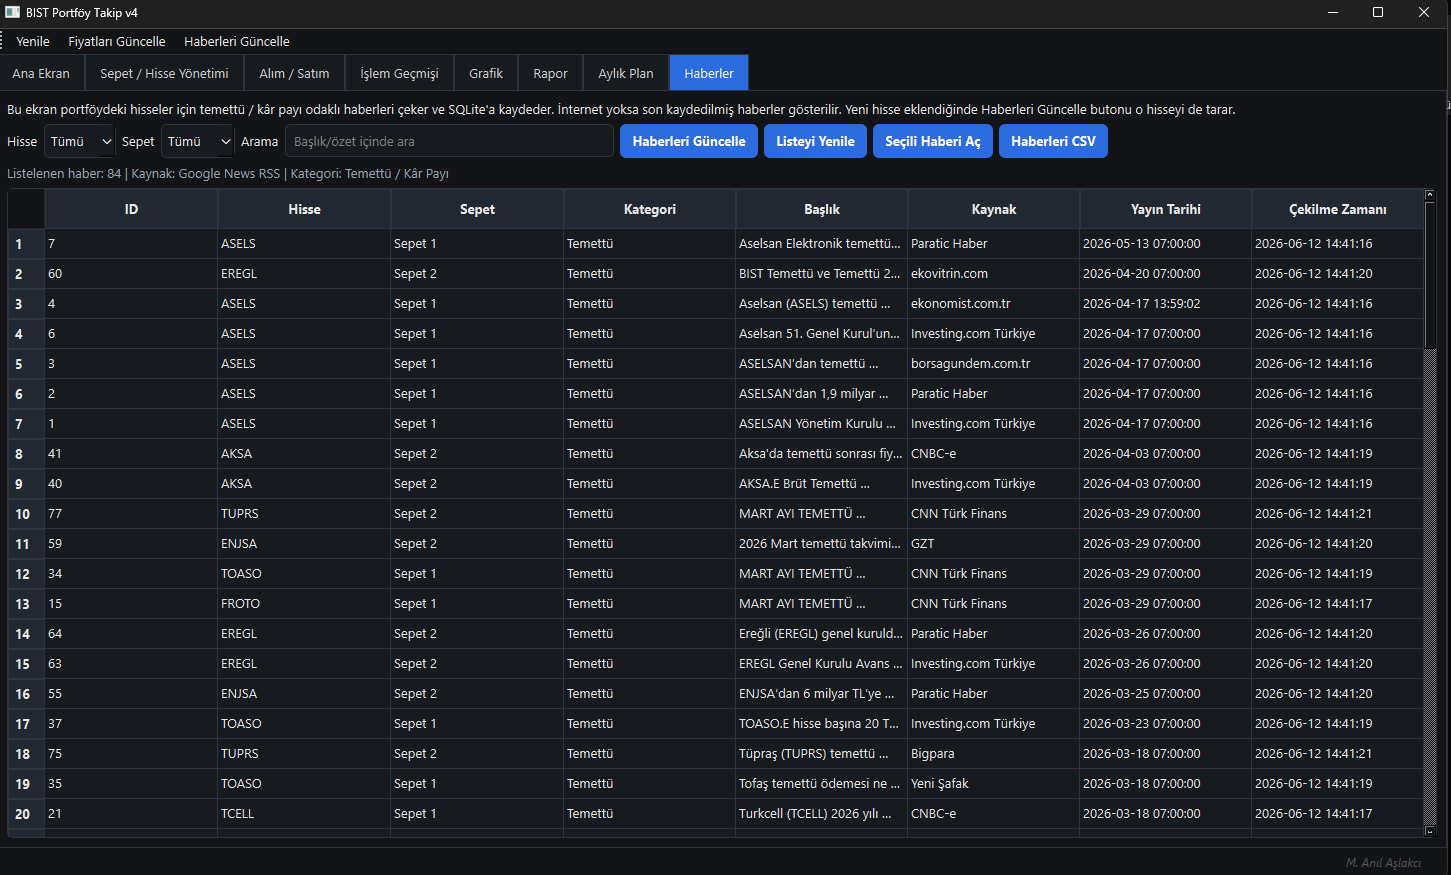Select the Aylık Plan tab
1451x875 pixels.
pos(626,73)
